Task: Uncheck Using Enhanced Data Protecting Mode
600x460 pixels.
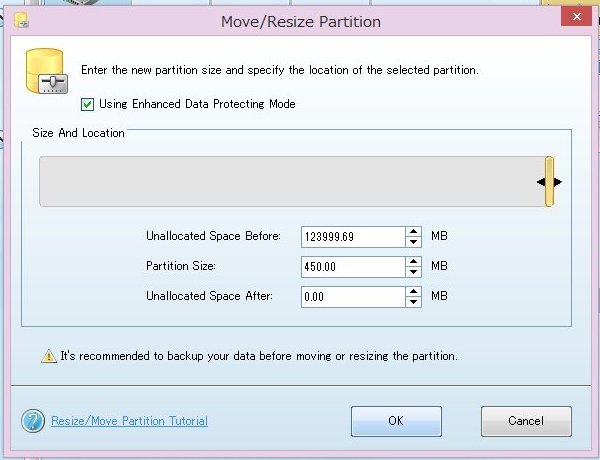Action: 87,104
